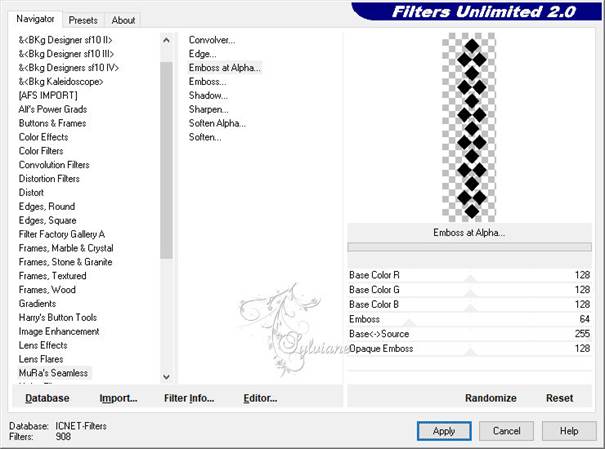This screenshot has height=449, width=605.
Task: Click the Database button
Action: click(x=47, y=398)
